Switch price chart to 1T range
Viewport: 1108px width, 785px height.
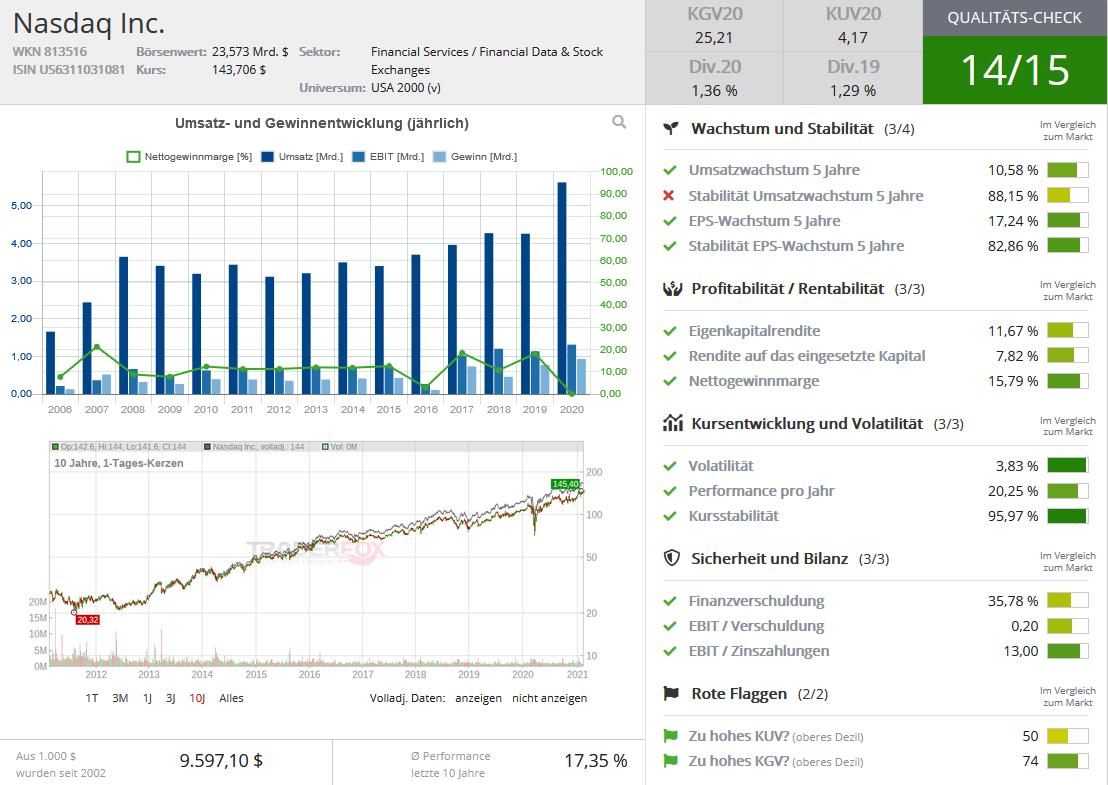(92, 698)
